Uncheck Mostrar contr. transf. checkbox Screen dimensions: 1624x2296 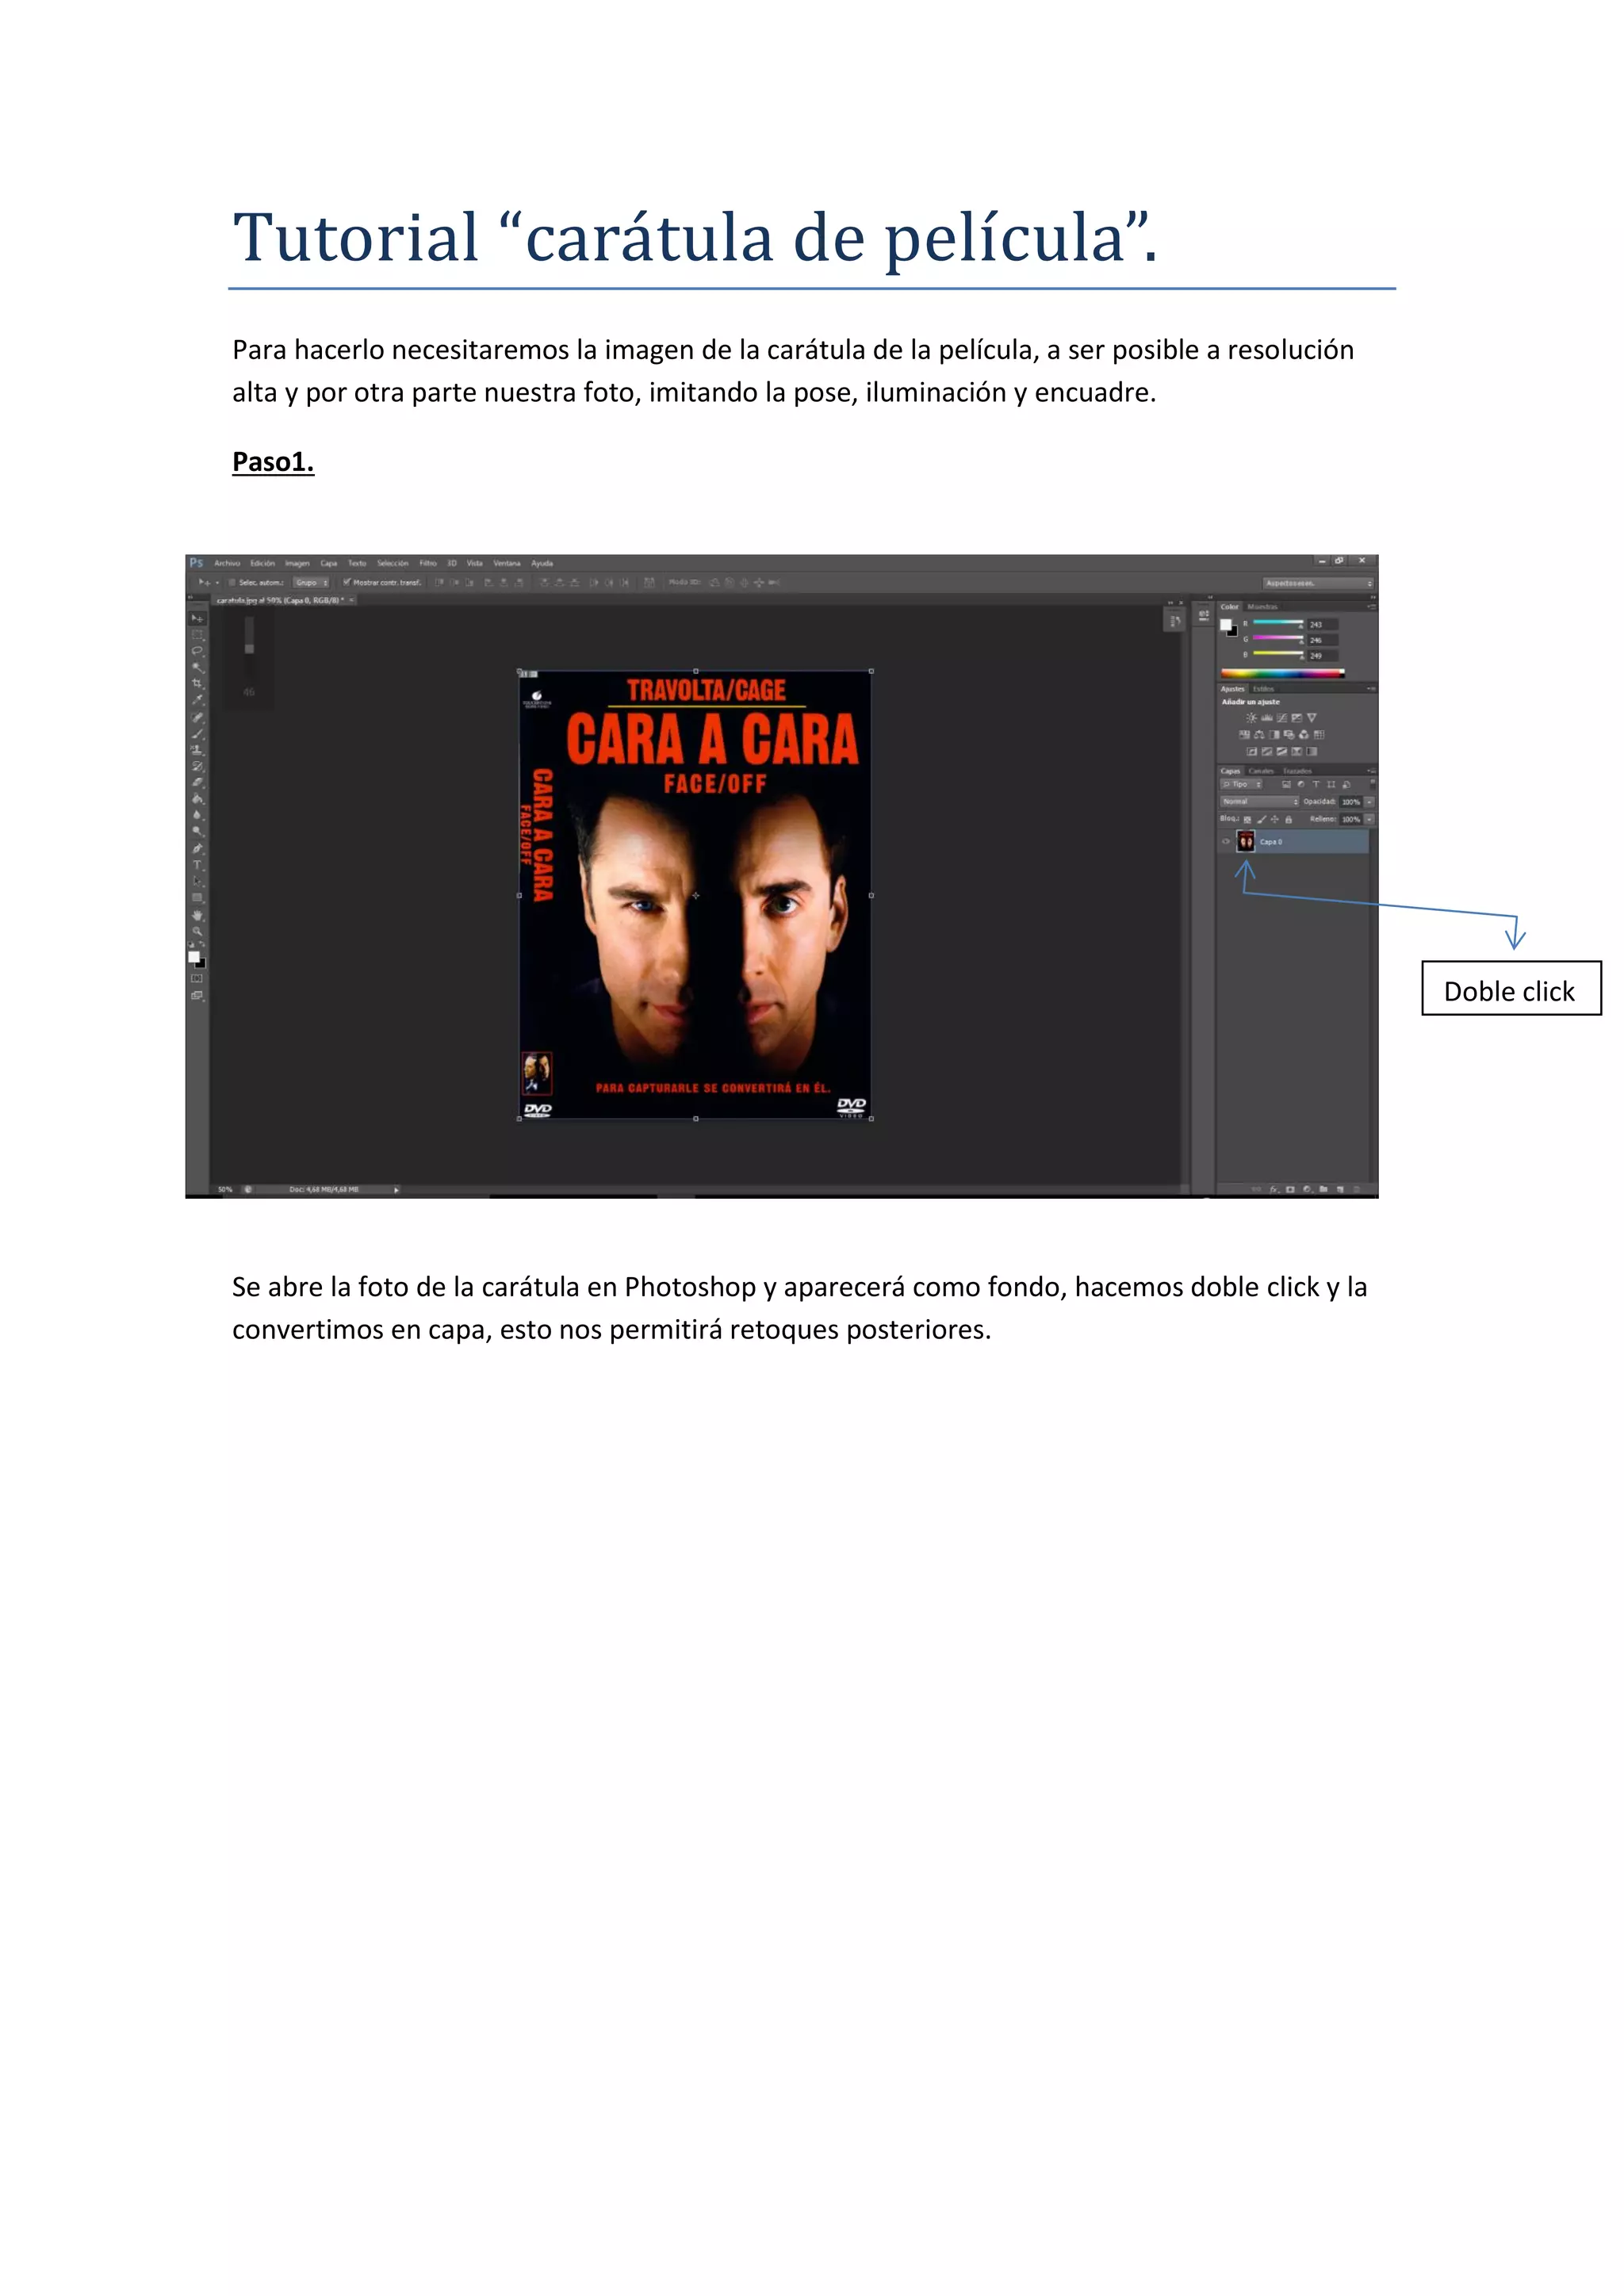click(x=347, y=583)
